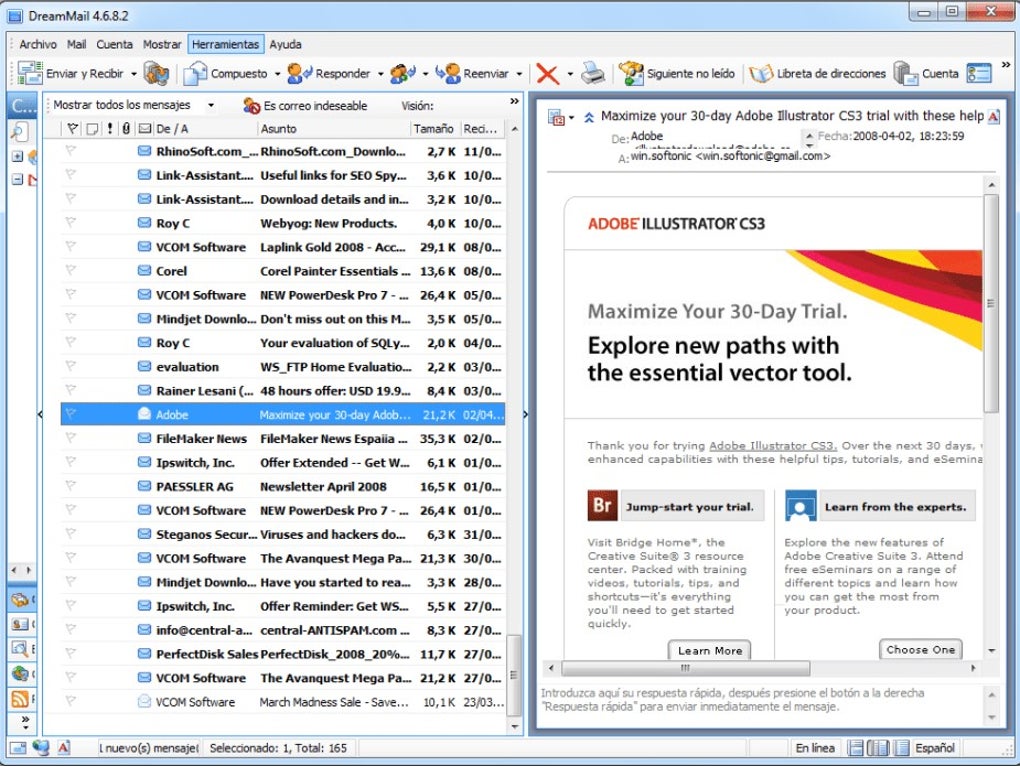Click the search mail icon in sidebar bottom

pyautogui.click(x=20, y=648)
